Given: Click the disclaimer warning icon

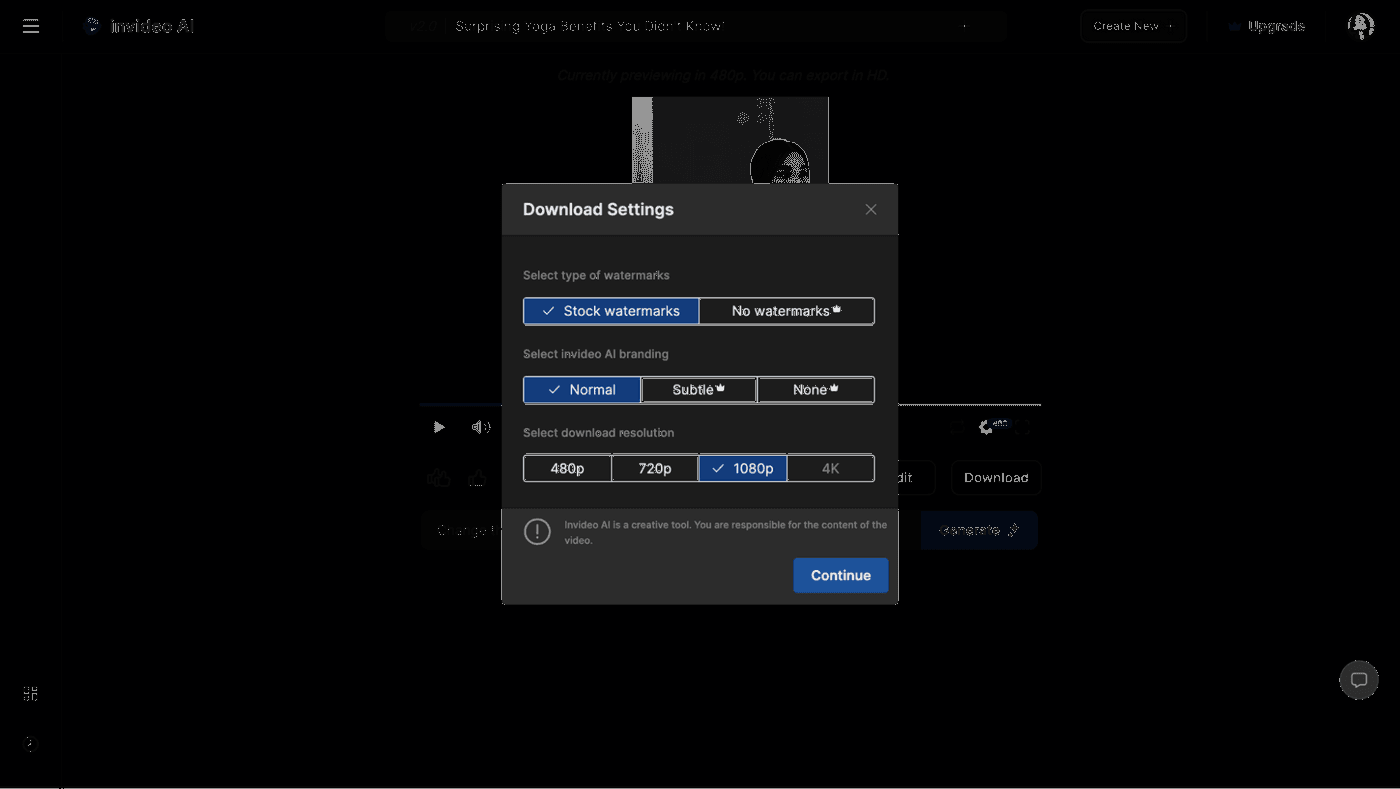Looking at the screenshot, I should click(537, 532).
